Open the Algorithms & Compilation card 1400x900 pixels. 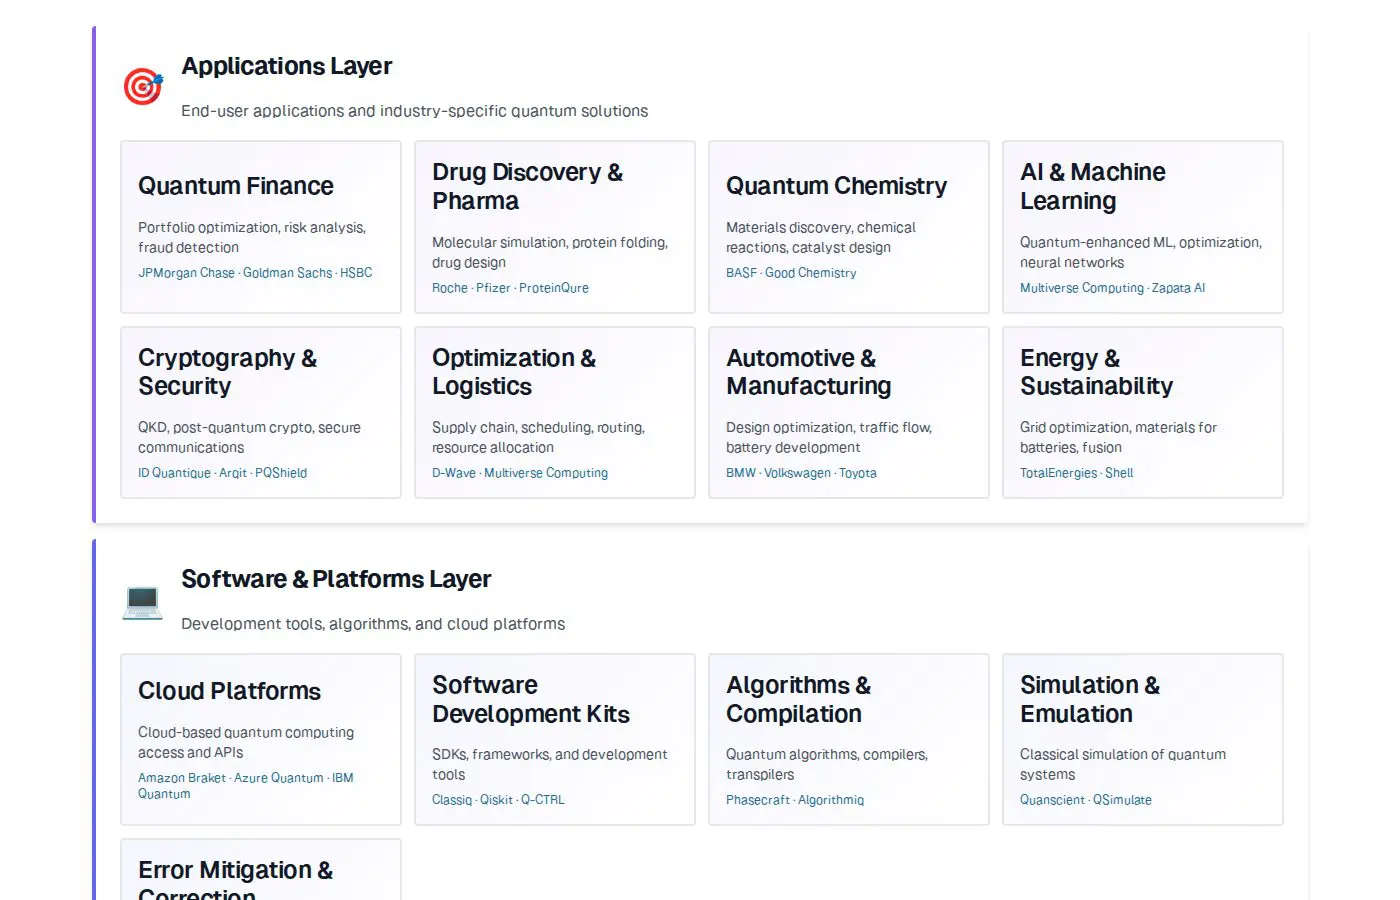pos(849,740)
